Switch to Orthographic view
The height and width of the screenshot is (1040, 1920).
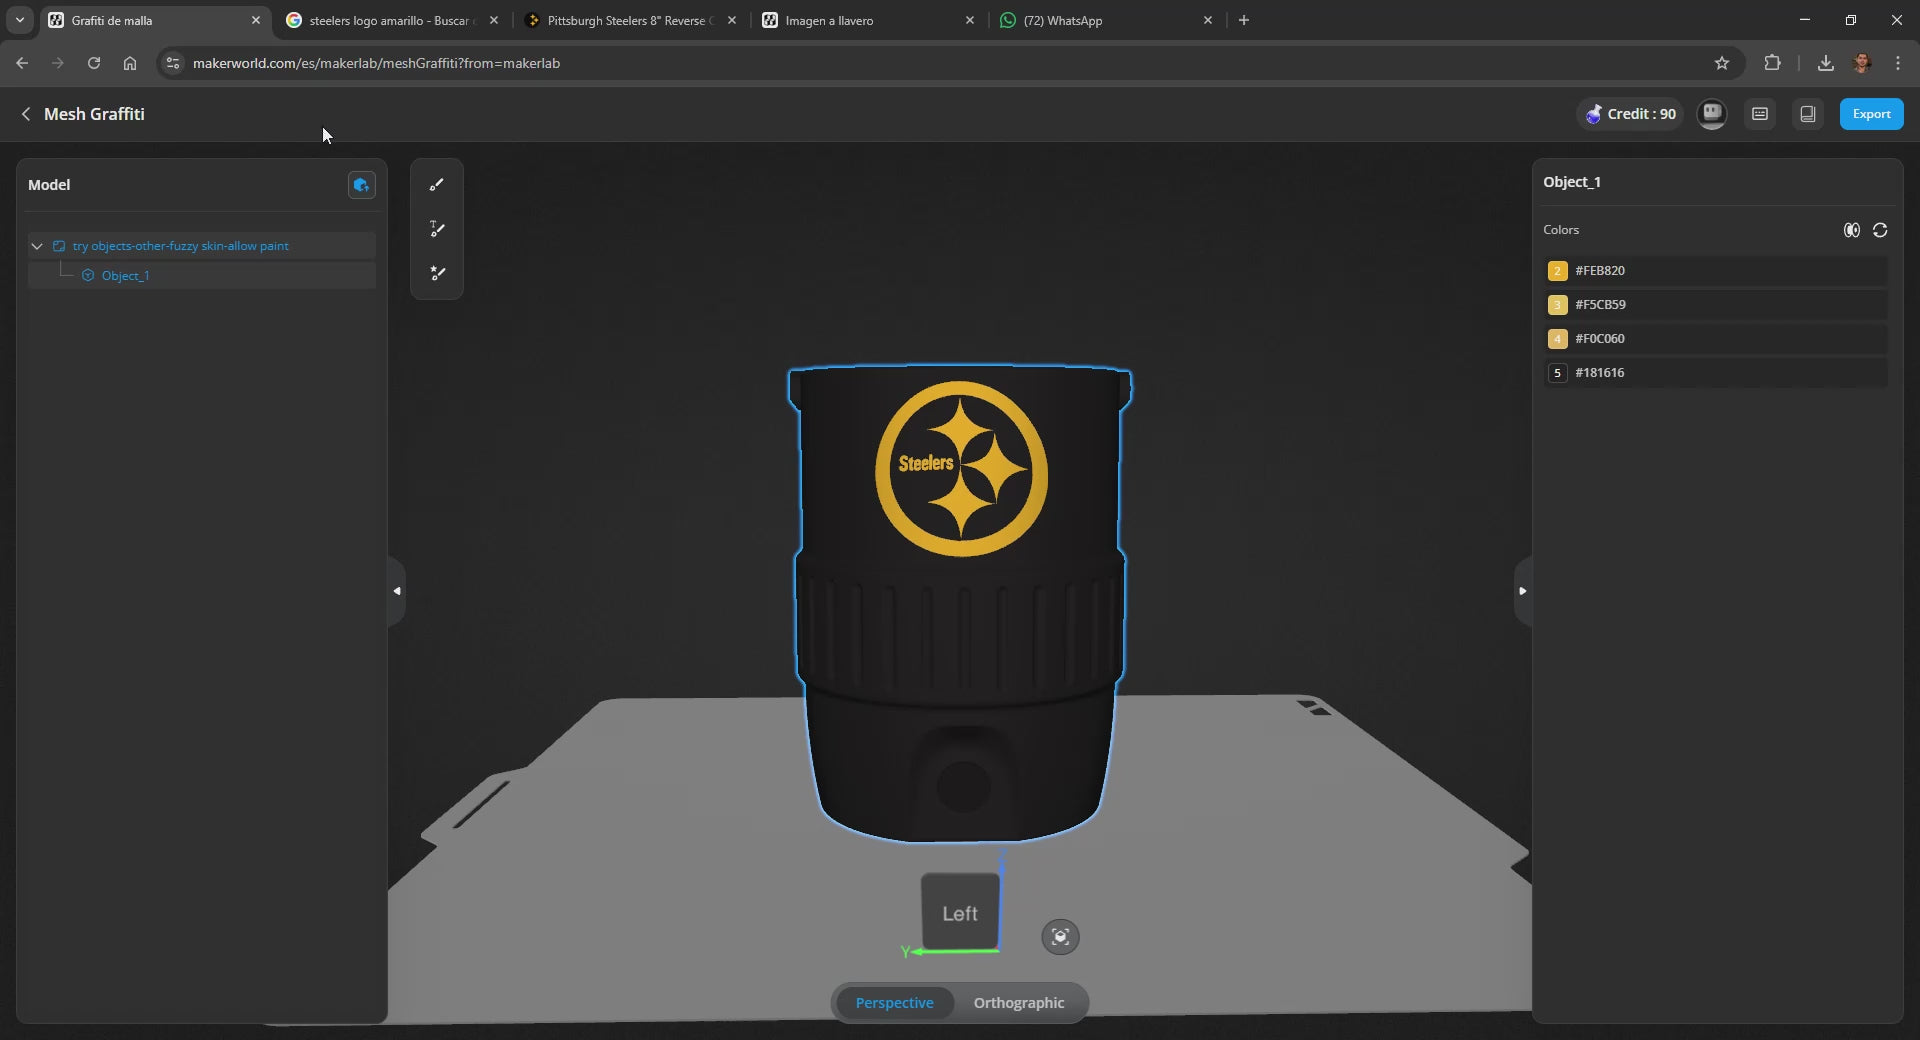tap(1019, 1003)
